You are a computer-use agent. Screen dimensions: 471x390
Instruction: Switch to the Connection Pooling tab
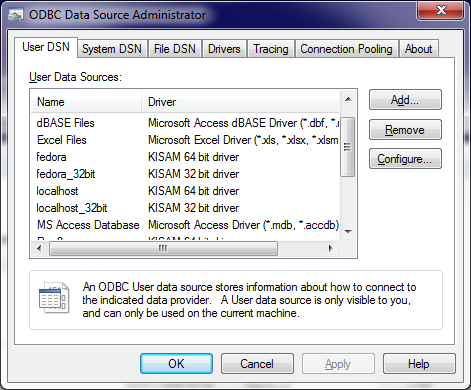point(346,49)
